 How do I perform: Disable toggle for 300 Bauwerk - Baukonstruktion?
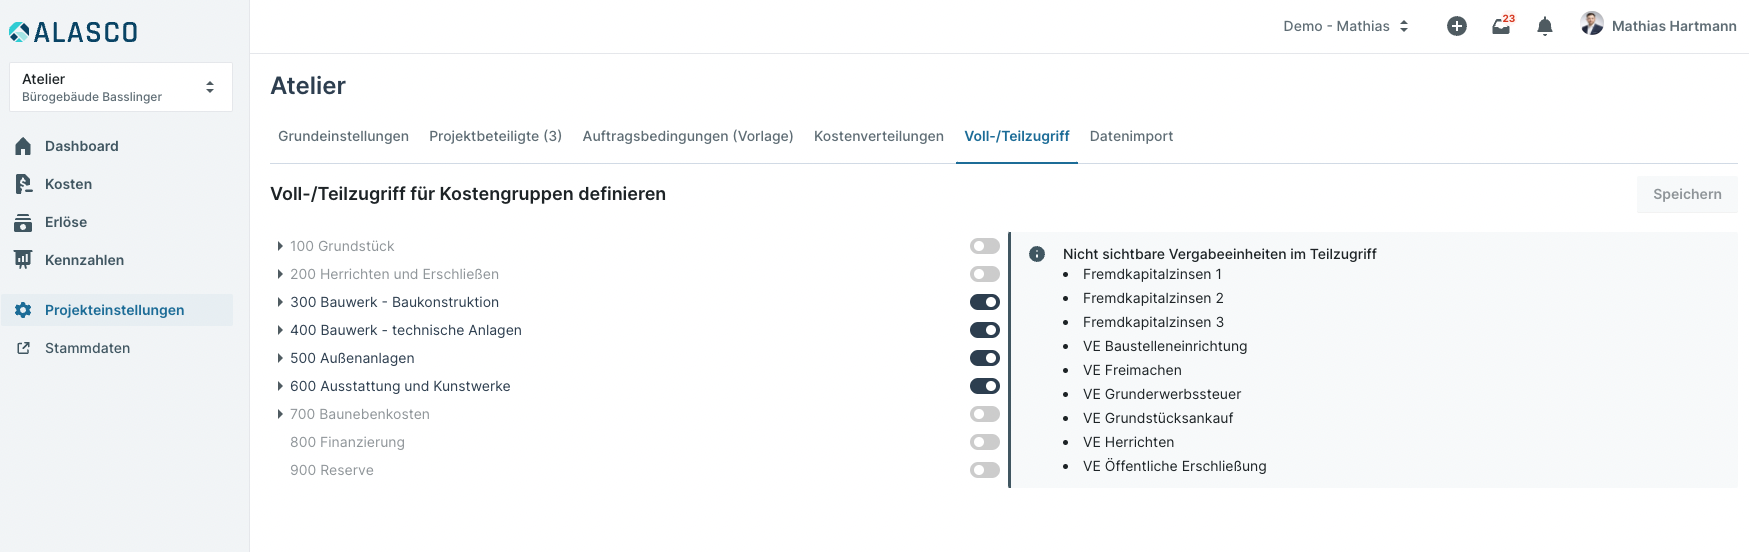pos(984,302)
